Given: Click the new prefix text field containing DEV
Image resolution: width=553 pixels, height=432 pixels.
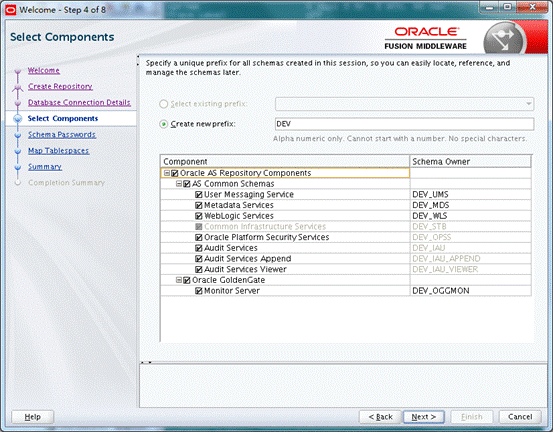Looking at the screenshot, I should pyautogui.click(x=404, y=124).
